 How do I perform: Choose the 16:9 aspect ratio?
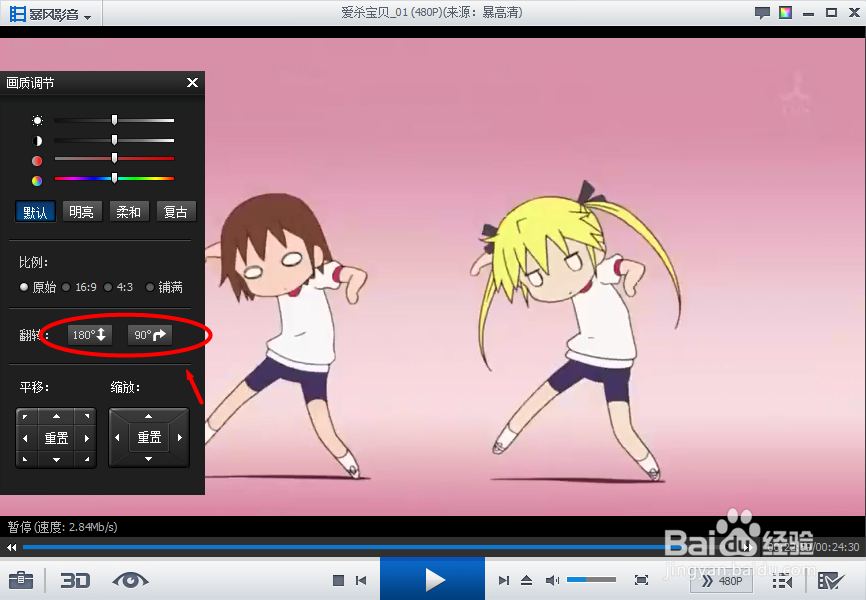point(80,287)
